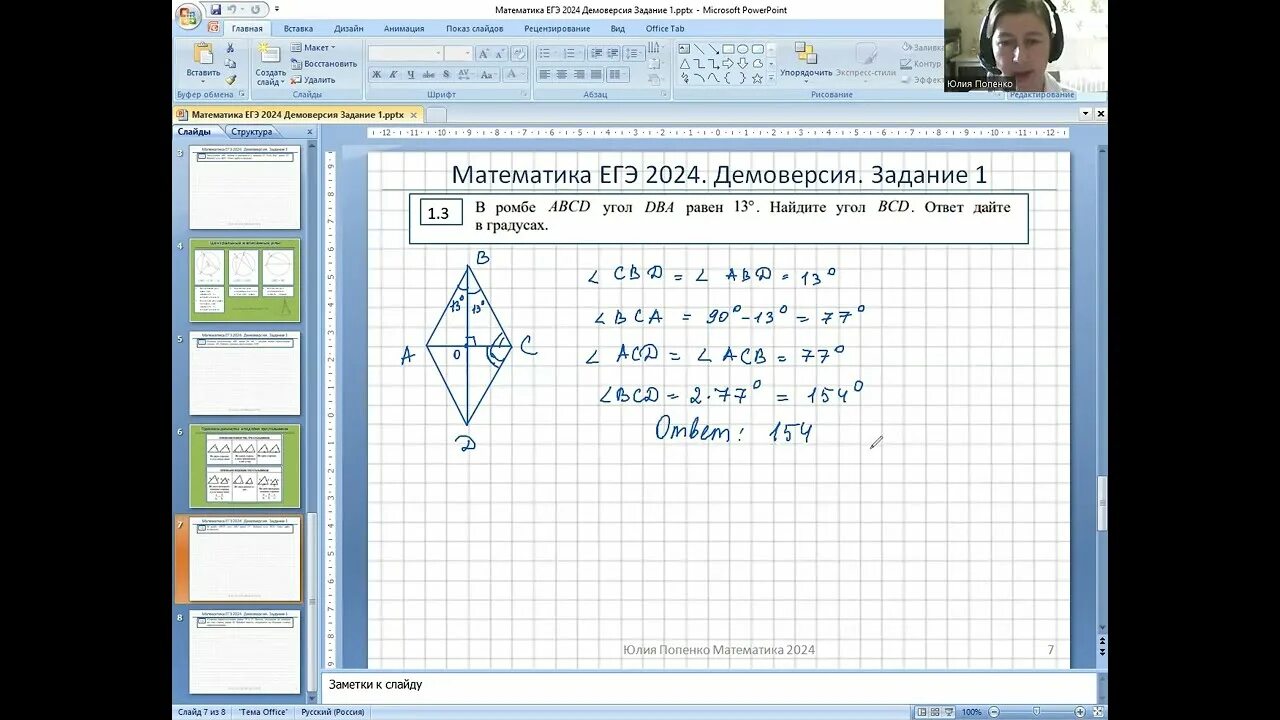The image size is (1280, 720).
Task: Toggle align text right
Action: 579,74
